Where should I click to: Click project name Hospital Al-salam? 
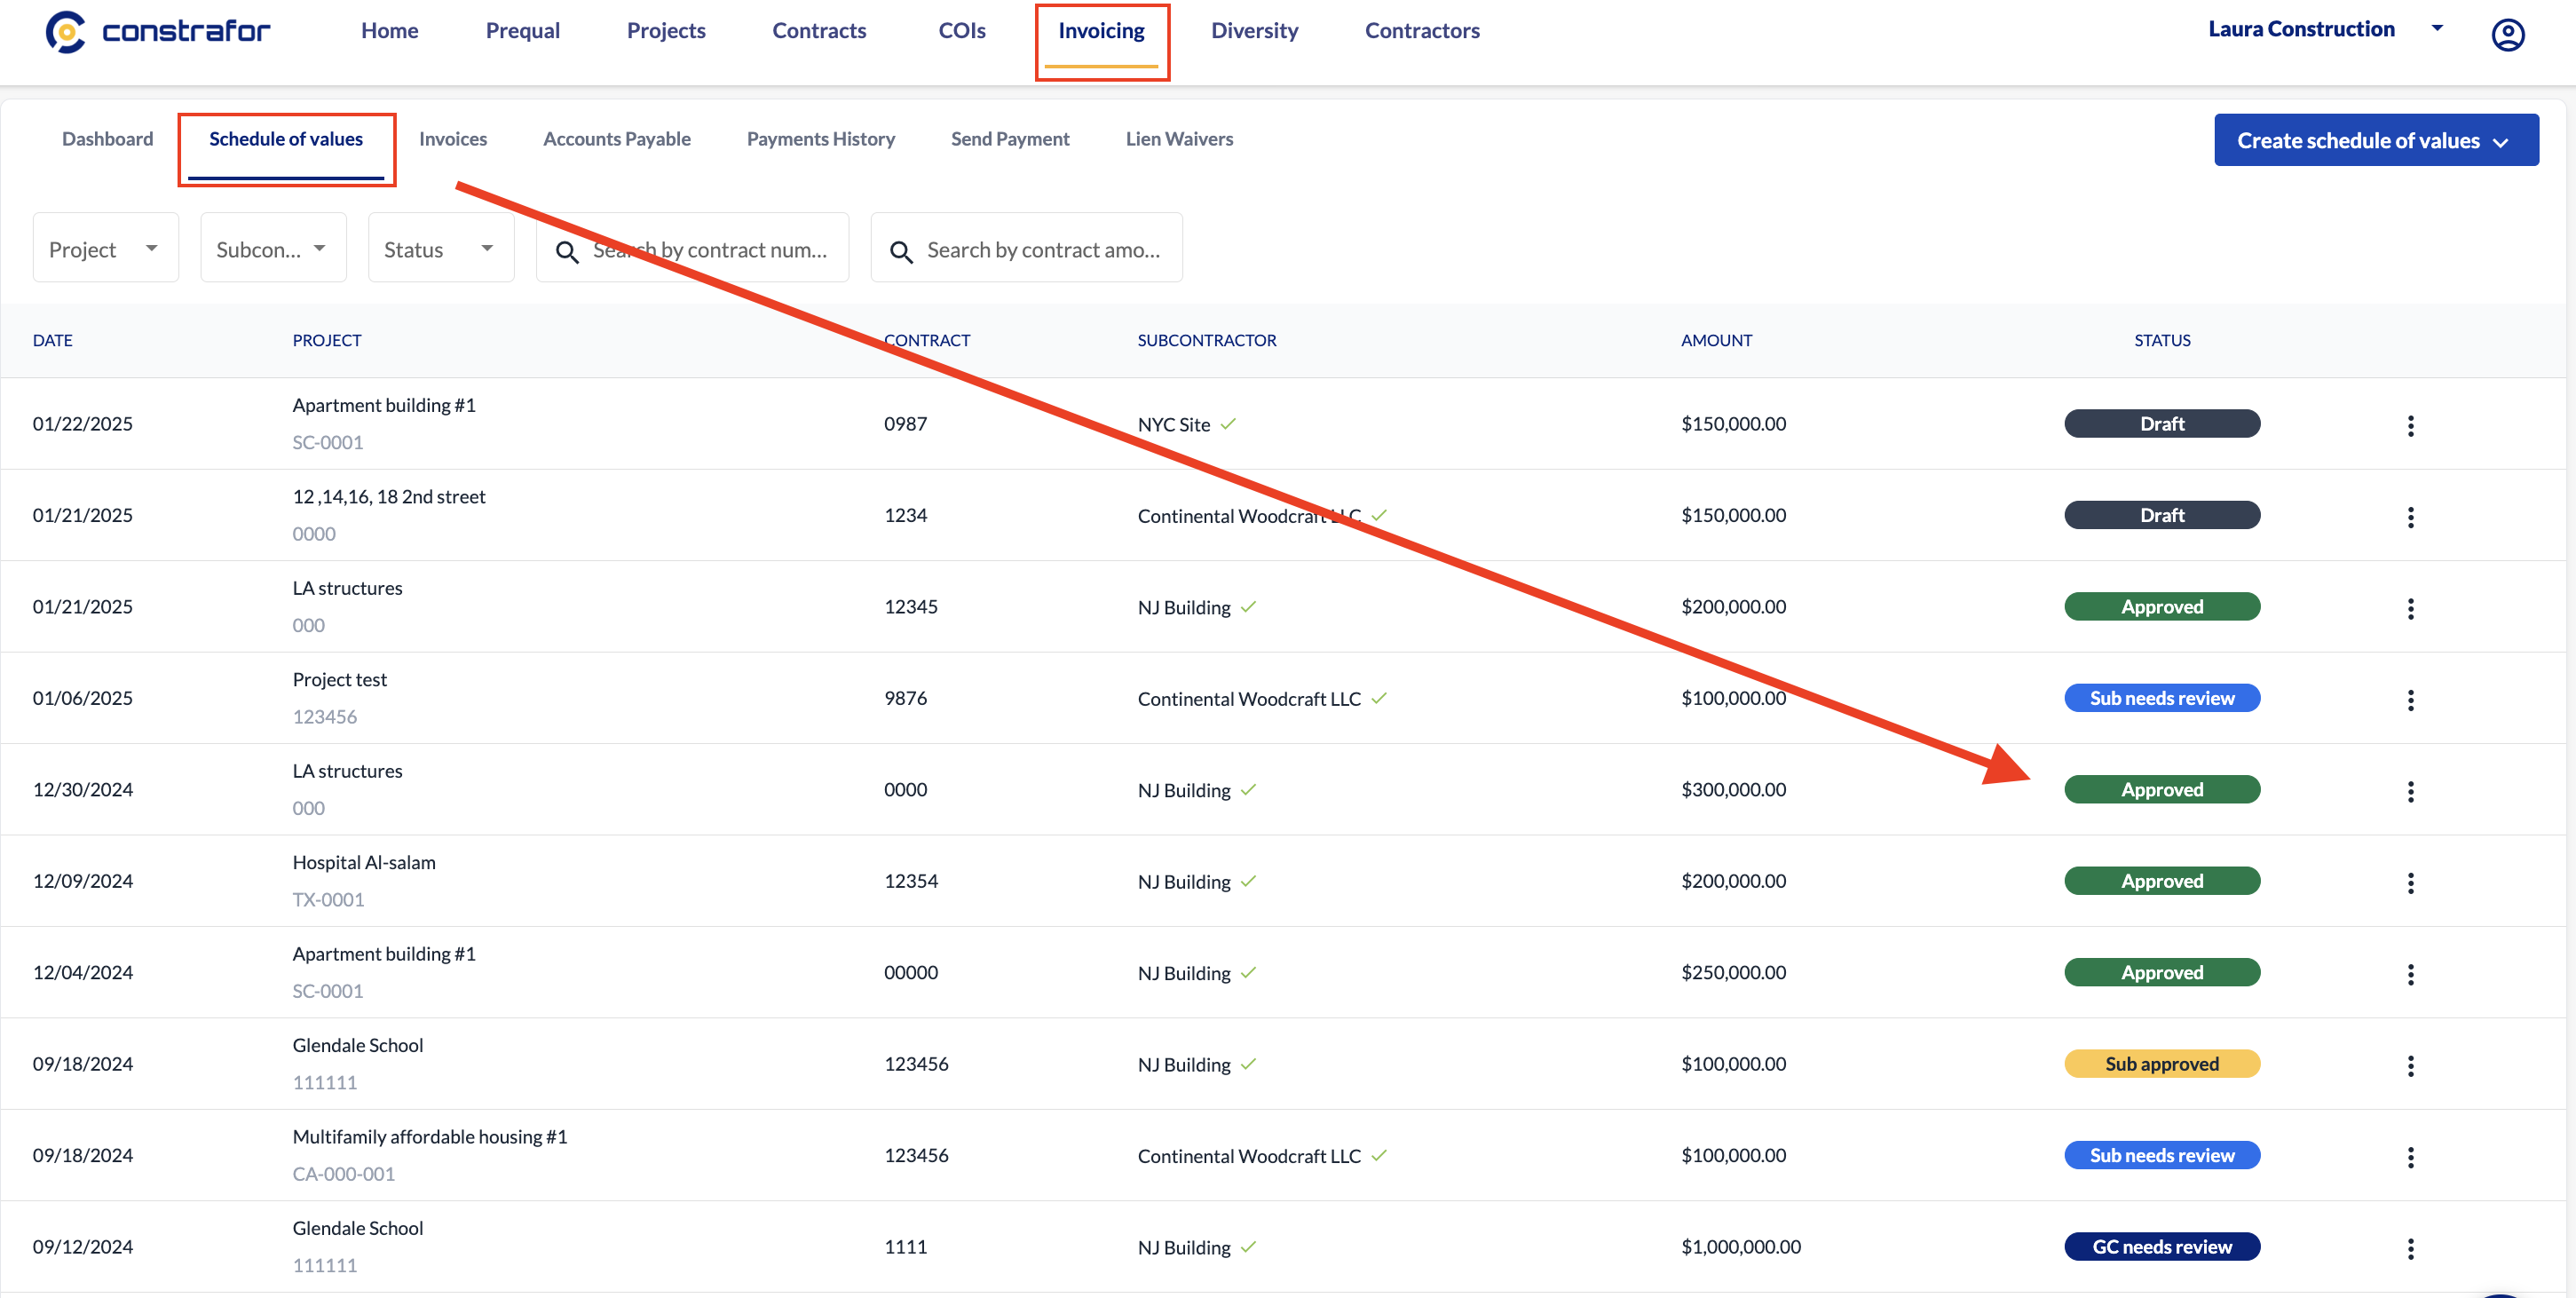tap(364, 863)
